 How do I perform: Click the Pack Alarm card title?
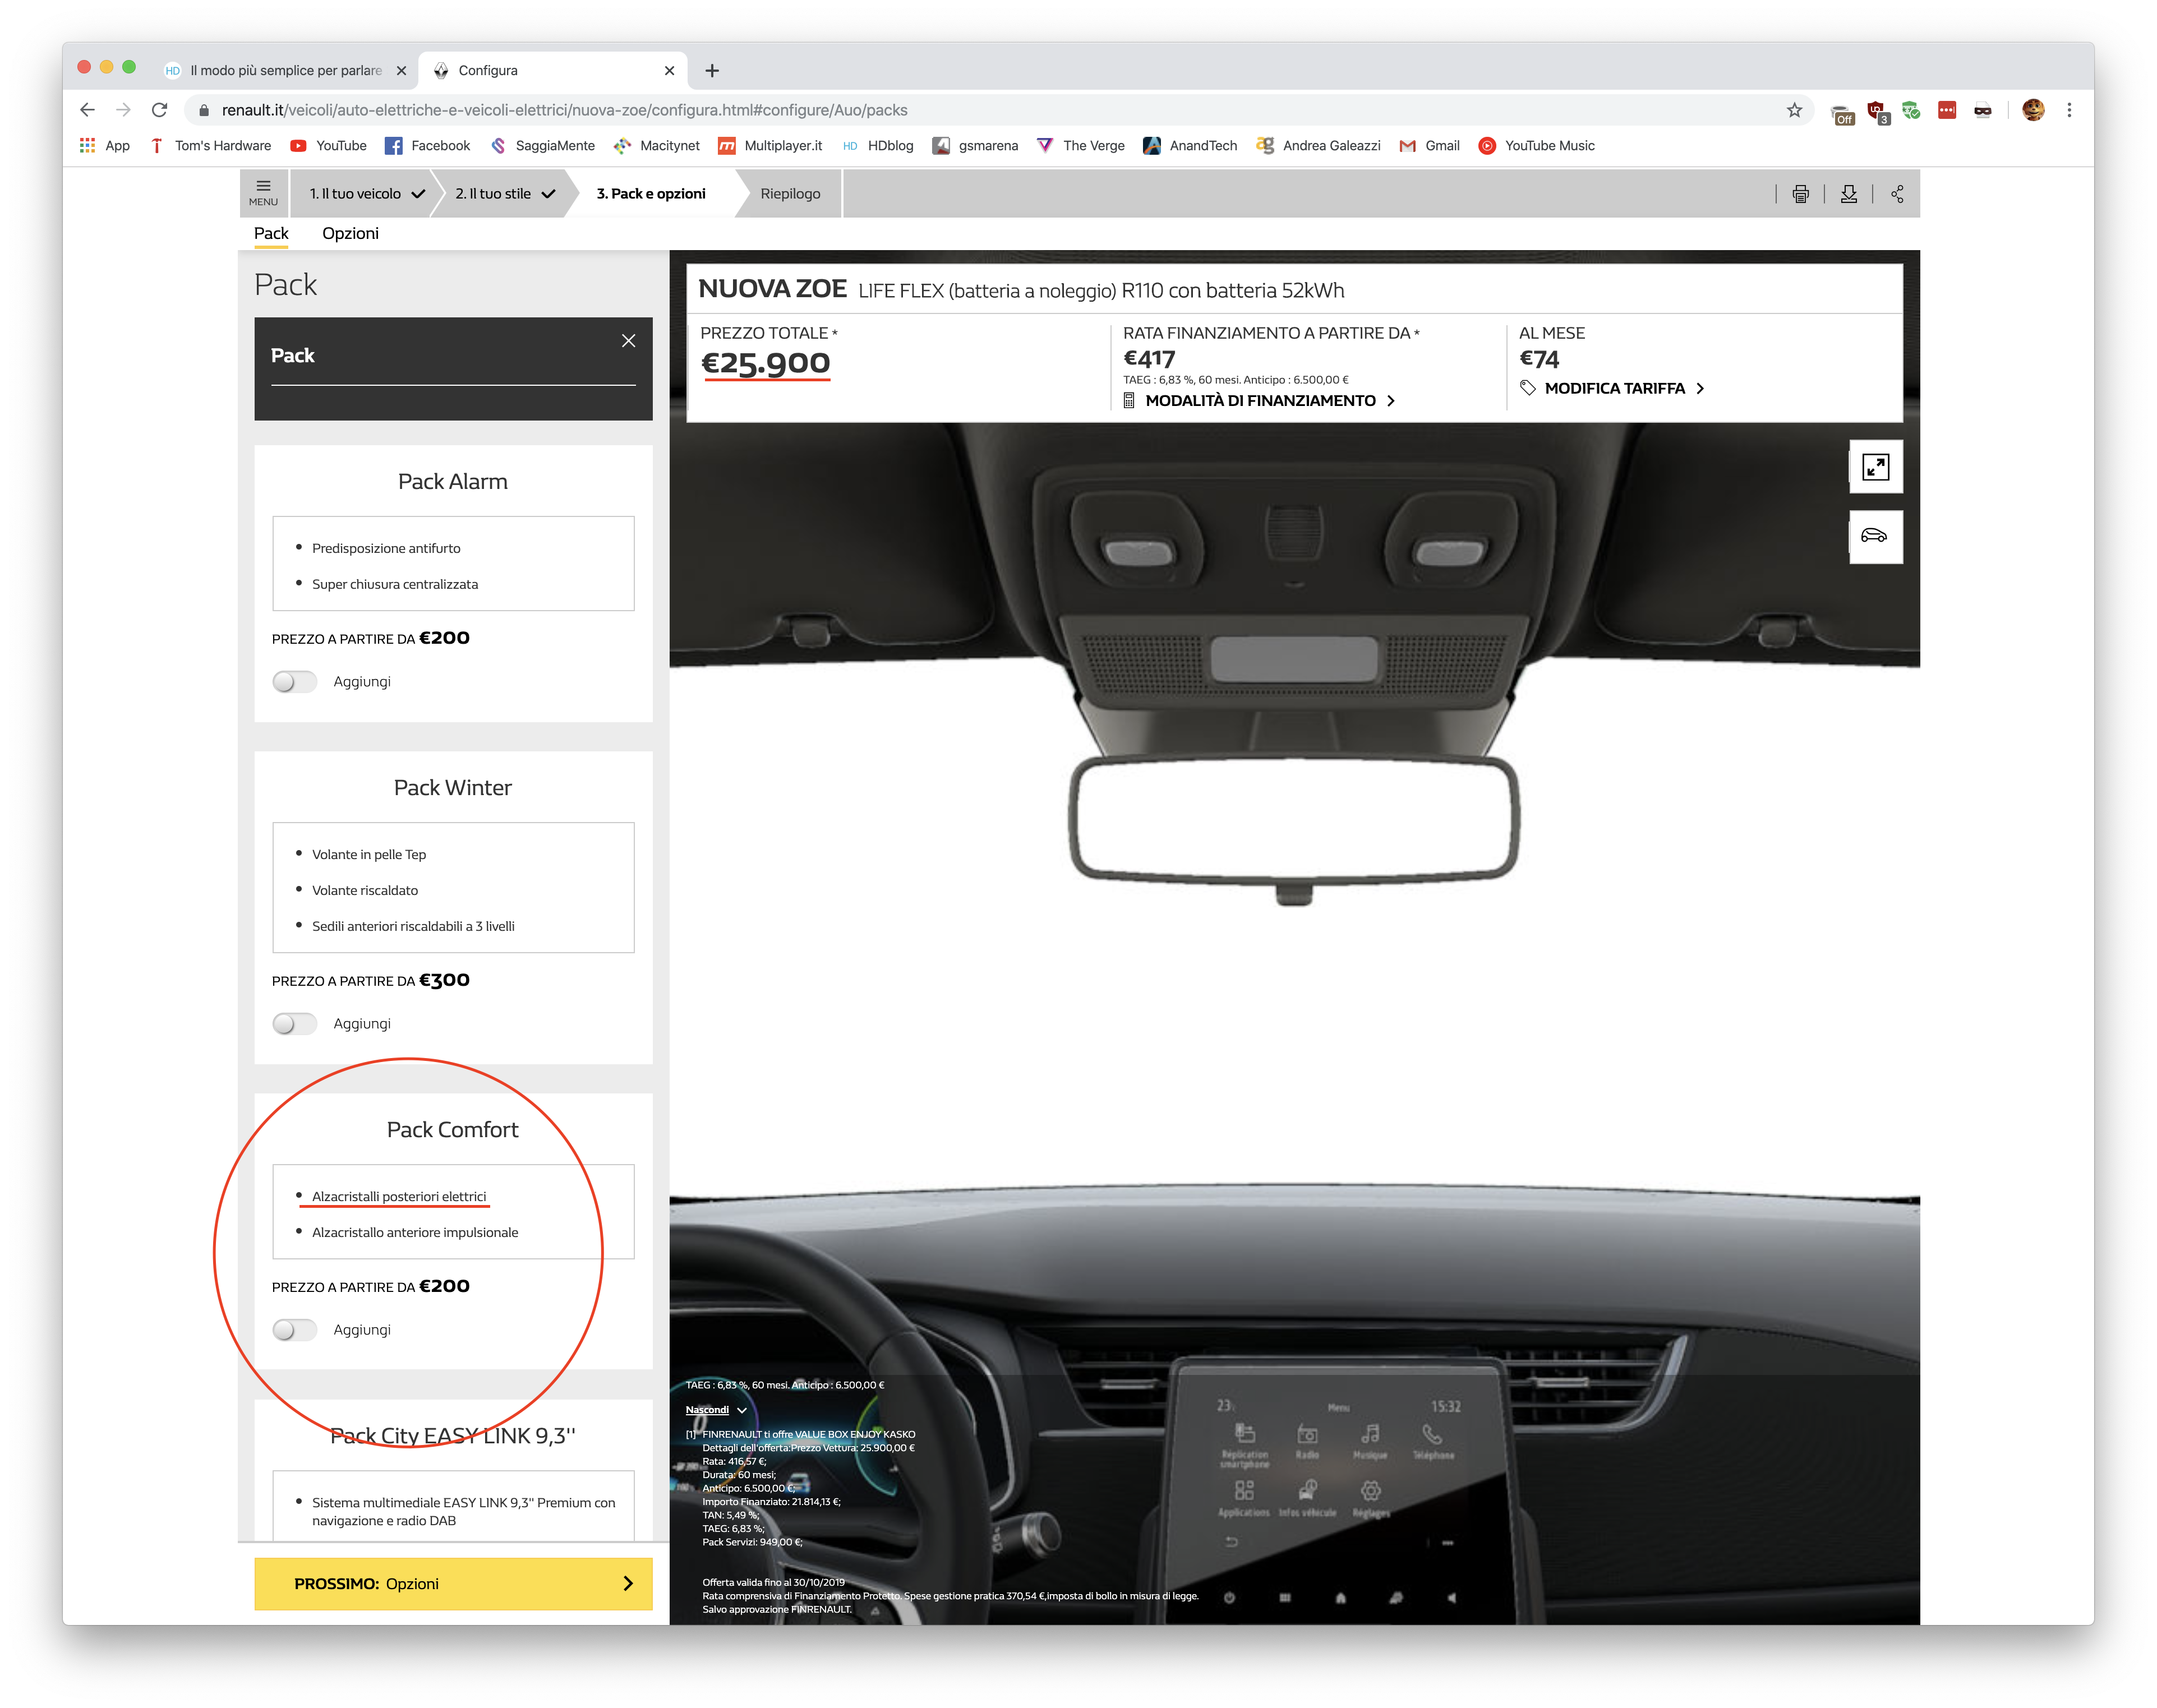click(x=453, y=482)
